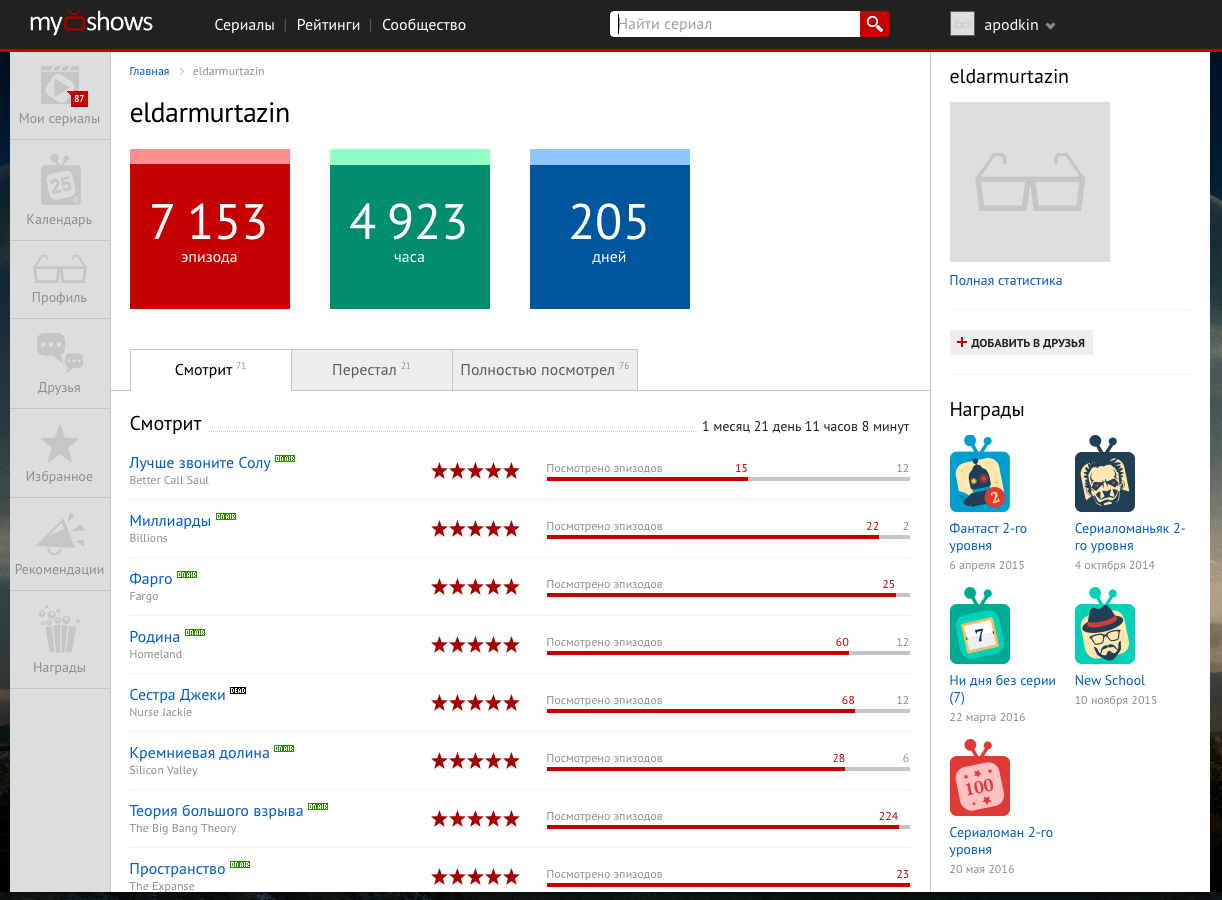Switch to the Полностью посмотрел tab
The height and width of the screenshot is (900, 1222).
(545, 370)
